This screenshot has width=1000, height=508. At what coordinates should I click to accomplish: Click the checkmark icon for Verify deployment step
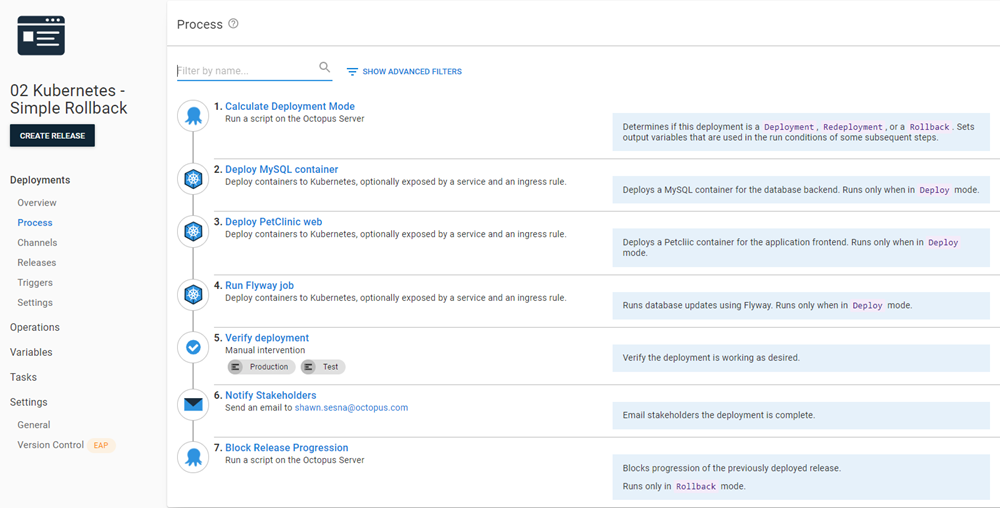click(x=193, y=347)
